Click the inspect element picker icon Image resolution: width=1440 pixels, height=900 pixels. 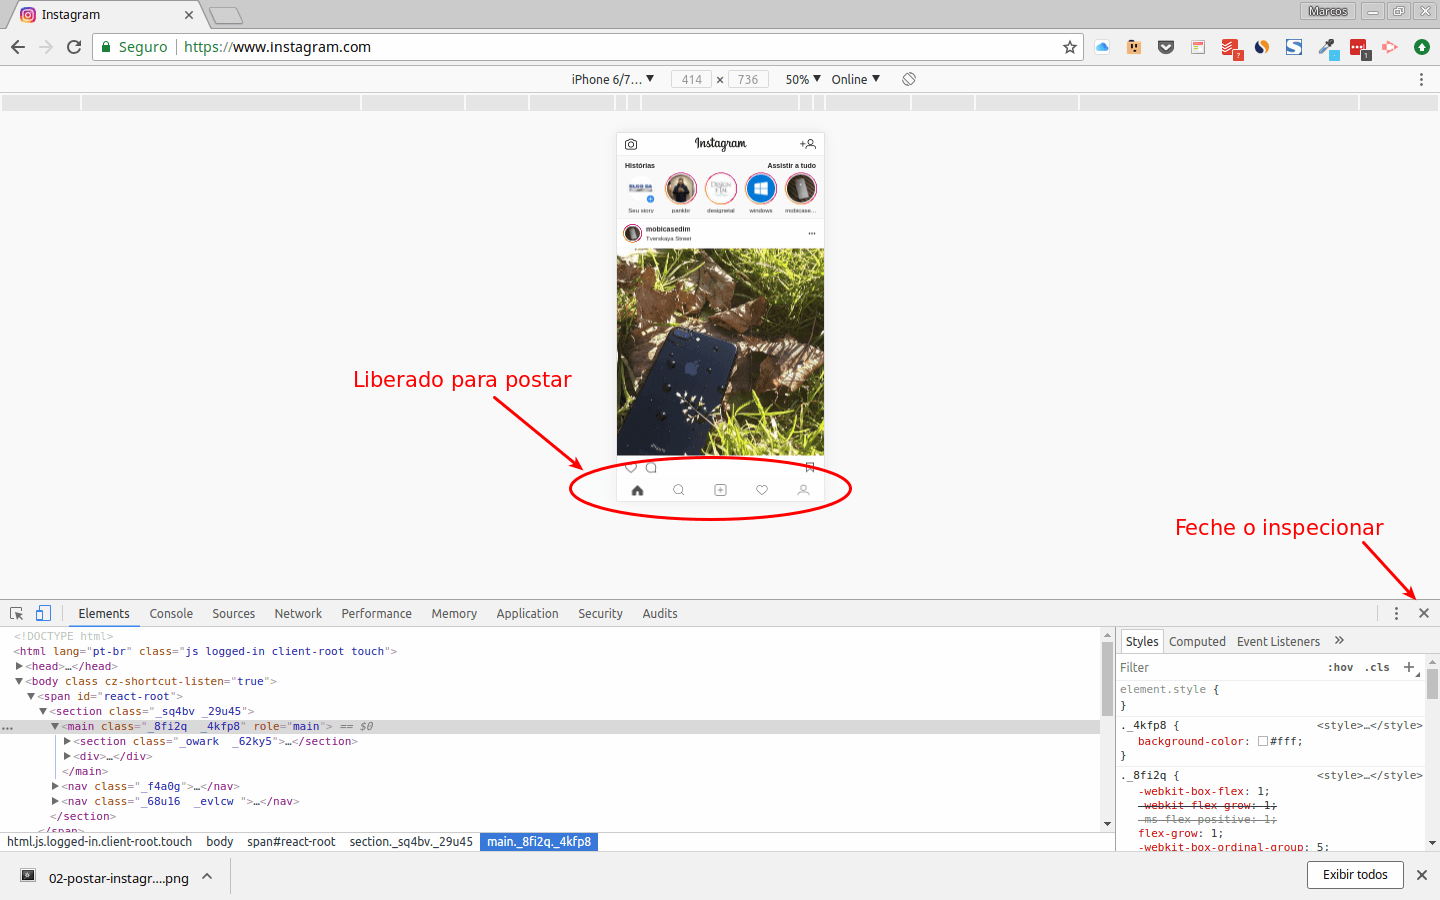16,614
